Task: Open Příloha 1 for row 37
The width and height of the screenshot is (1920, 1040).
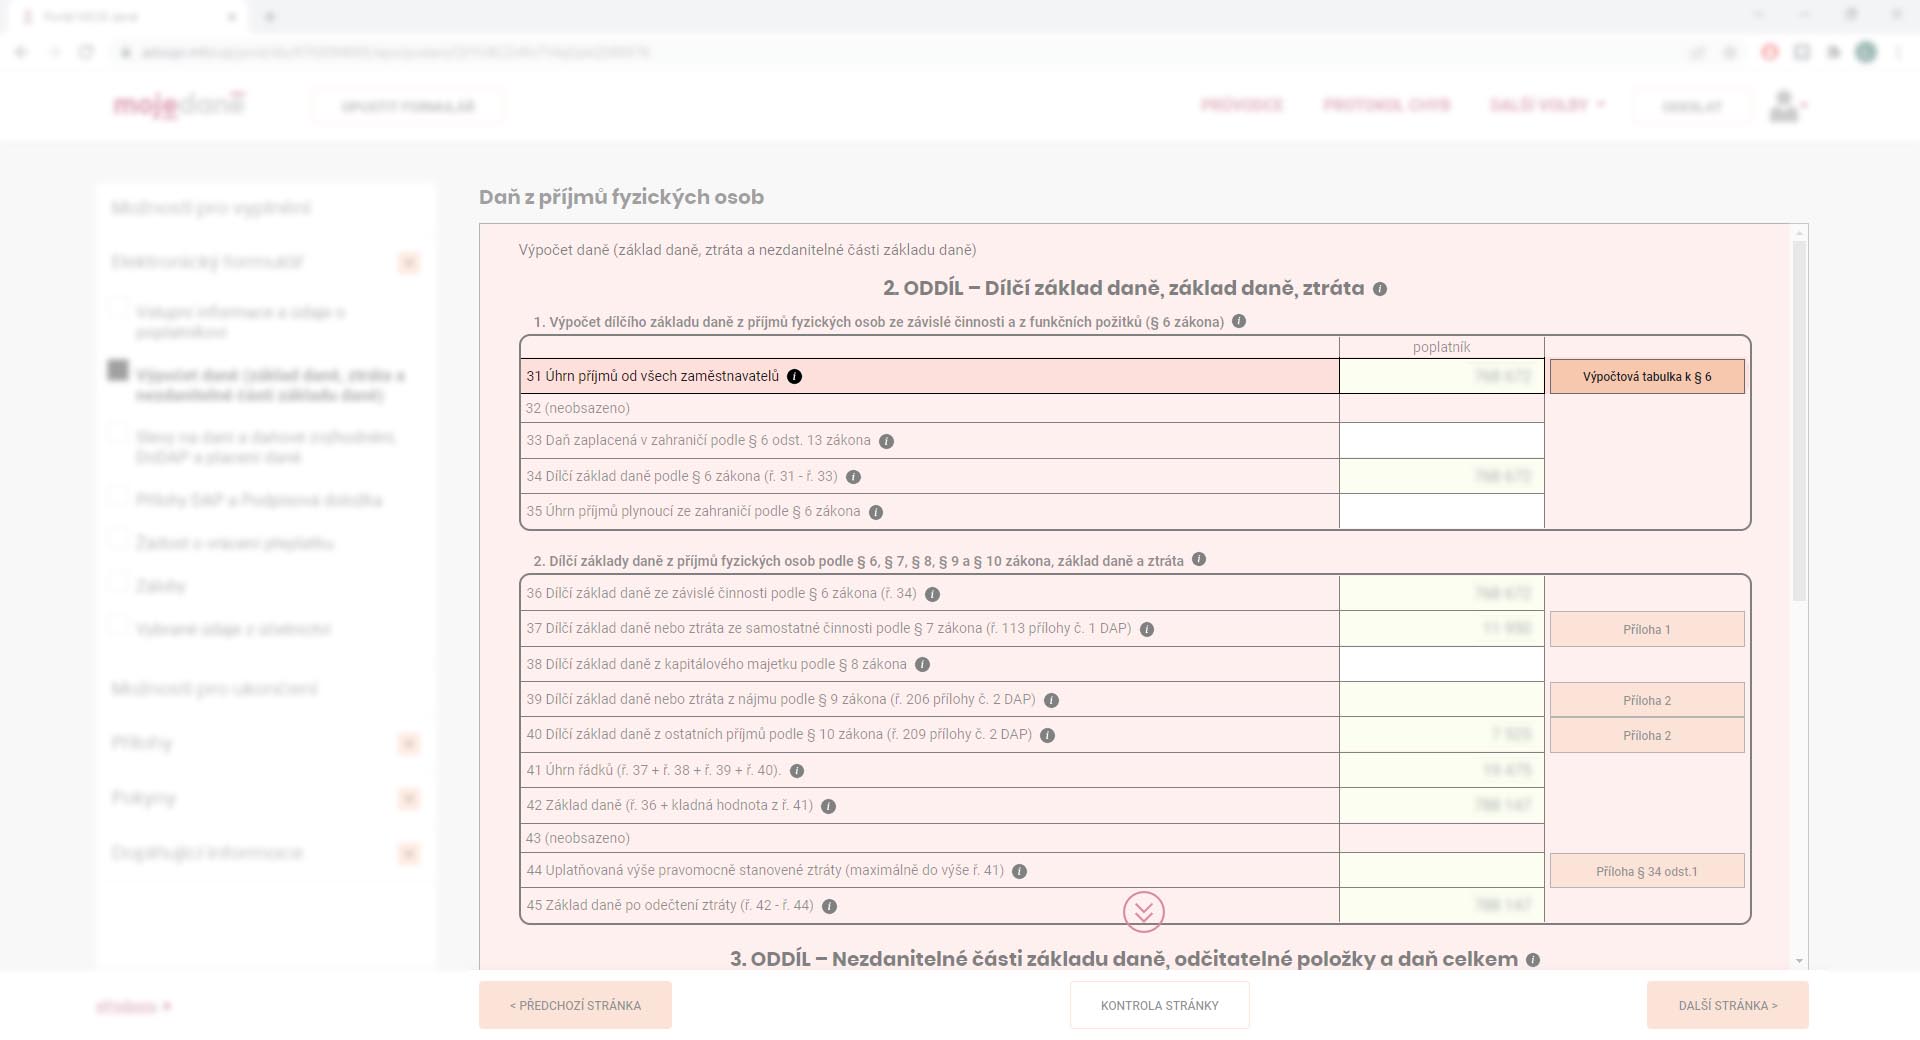Action: pyautogui.click(x=1647, y=629)
